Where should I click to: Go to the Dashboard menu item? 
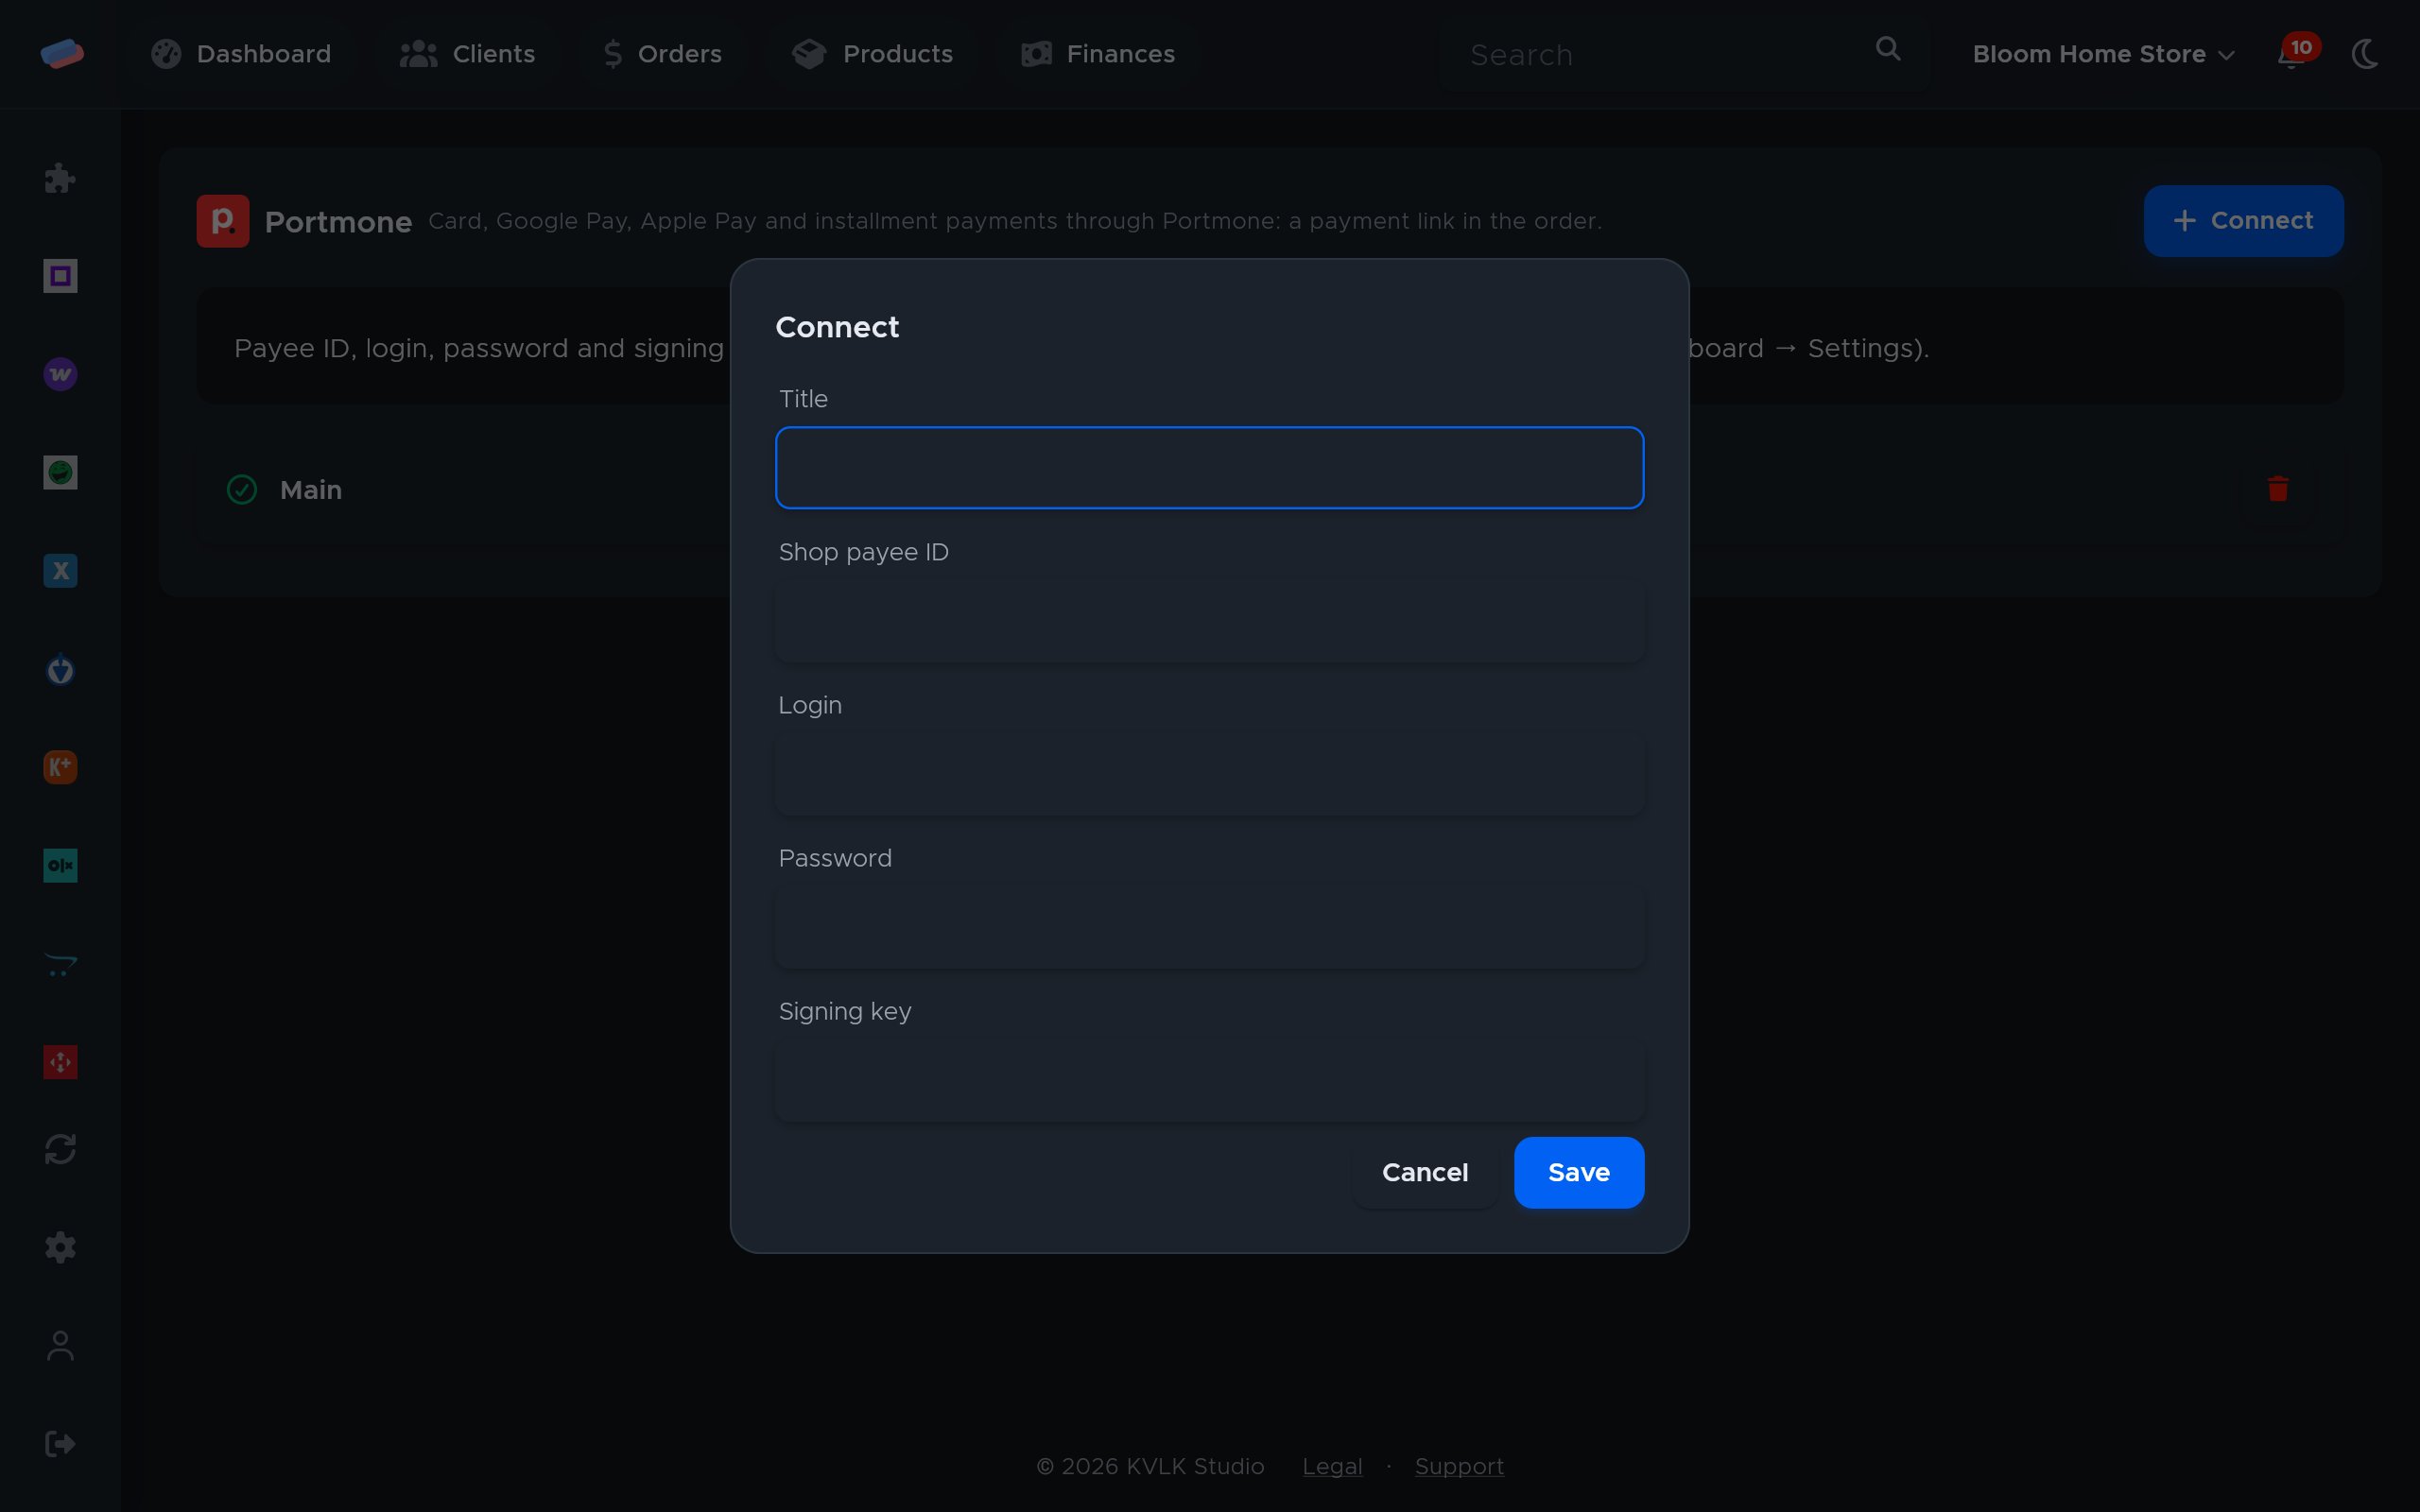[241, 54]
